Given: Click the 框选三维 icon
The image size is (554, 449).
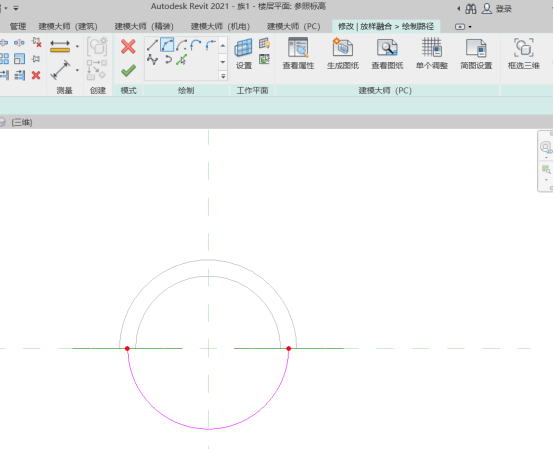Looking at the screenshot, I should pyautogui.click(x=524, y=47).
